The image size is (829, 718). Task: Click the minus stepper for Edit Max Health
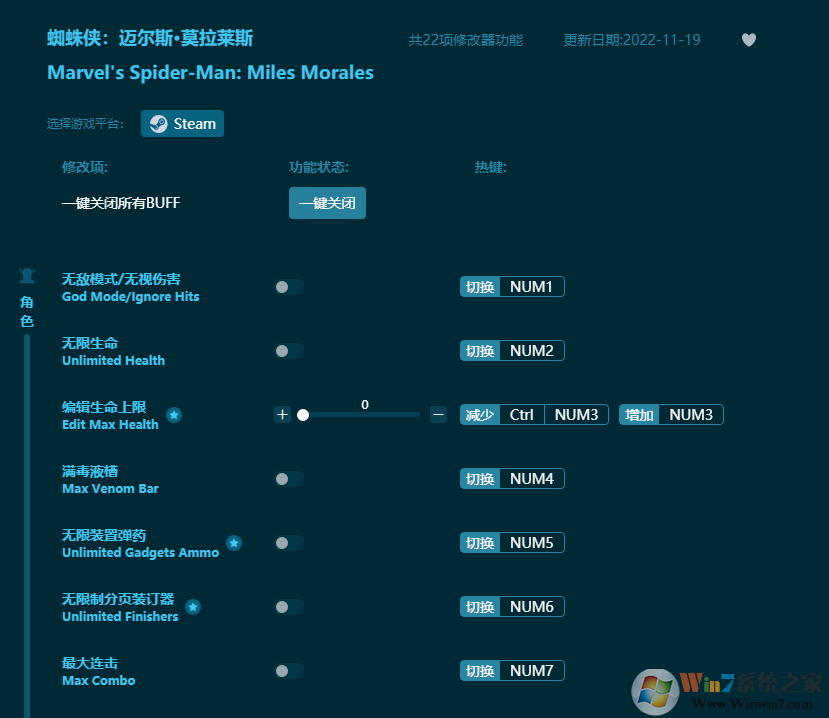(x=438, y=415)
